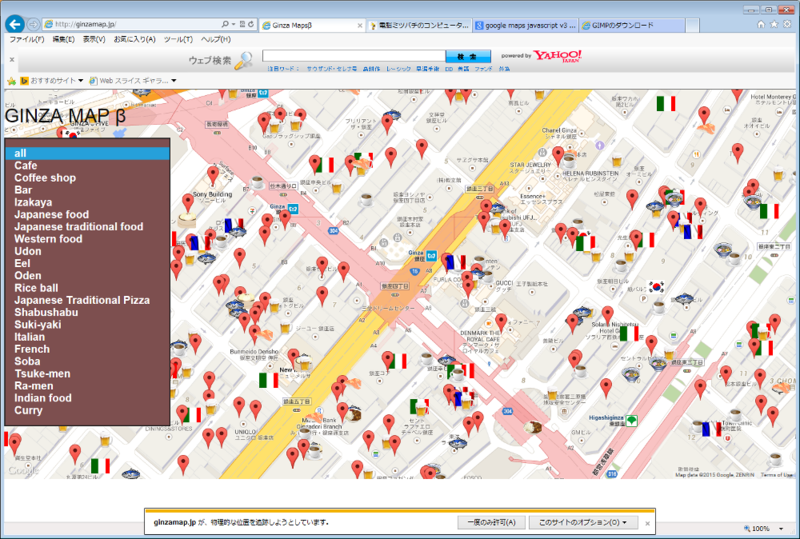Close the Yahoo search toolbar
Screen dimensions: 800x539
[12, 60]
